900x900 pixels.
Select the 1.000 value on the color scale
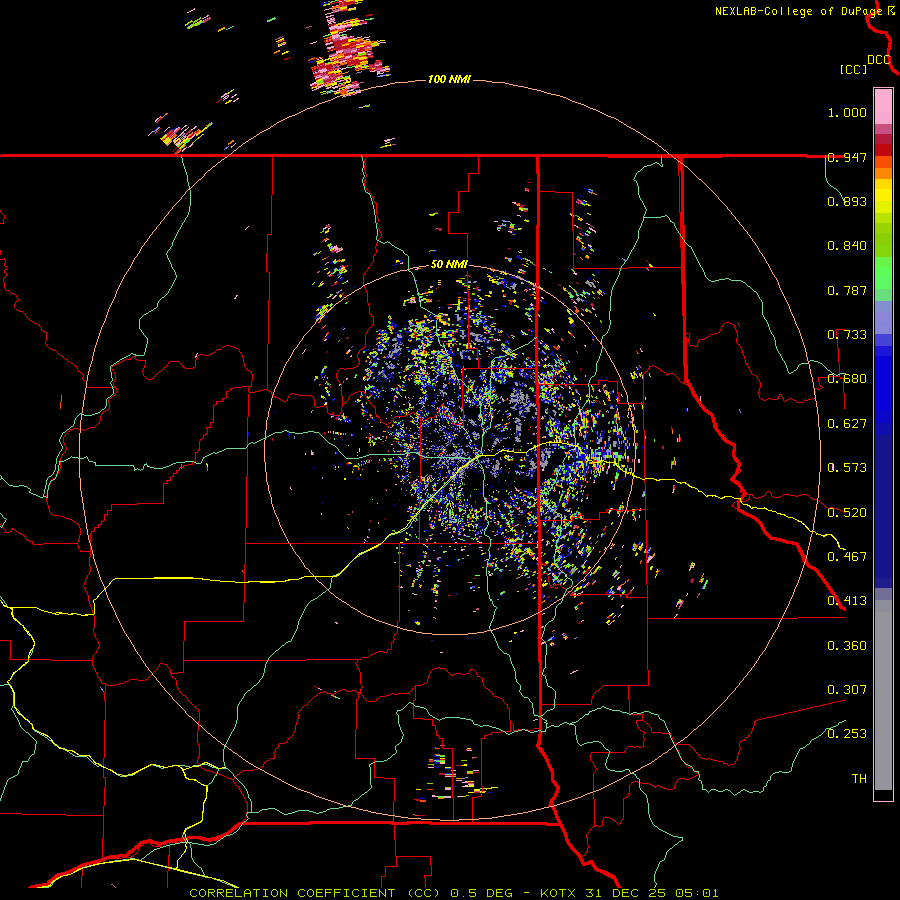coord(847,112)
